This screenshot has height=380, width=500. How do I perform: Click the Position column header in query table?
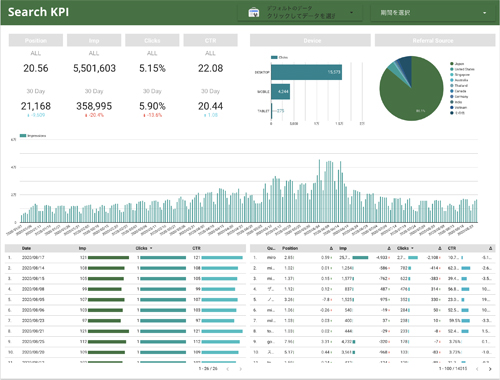pyautogui.click(x=290, y=248)
